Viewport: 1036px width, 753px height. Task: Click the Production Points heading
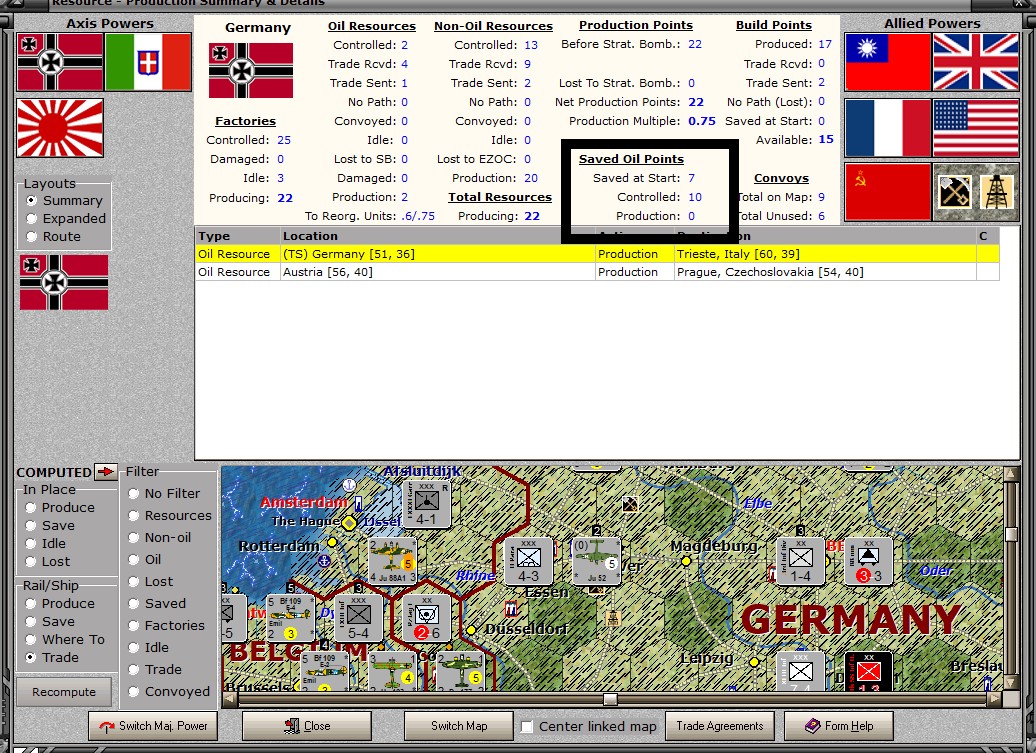636,25
